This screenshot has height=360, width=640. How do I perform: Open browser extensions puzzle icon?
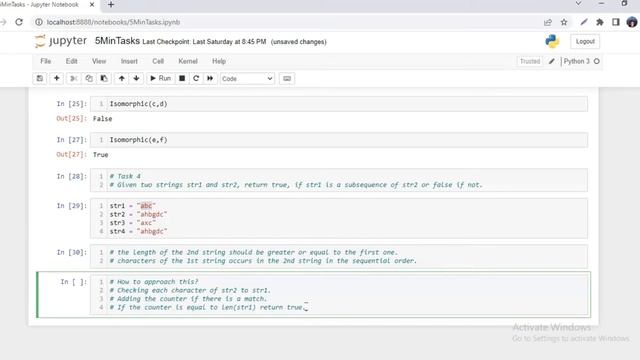[600, 22]
